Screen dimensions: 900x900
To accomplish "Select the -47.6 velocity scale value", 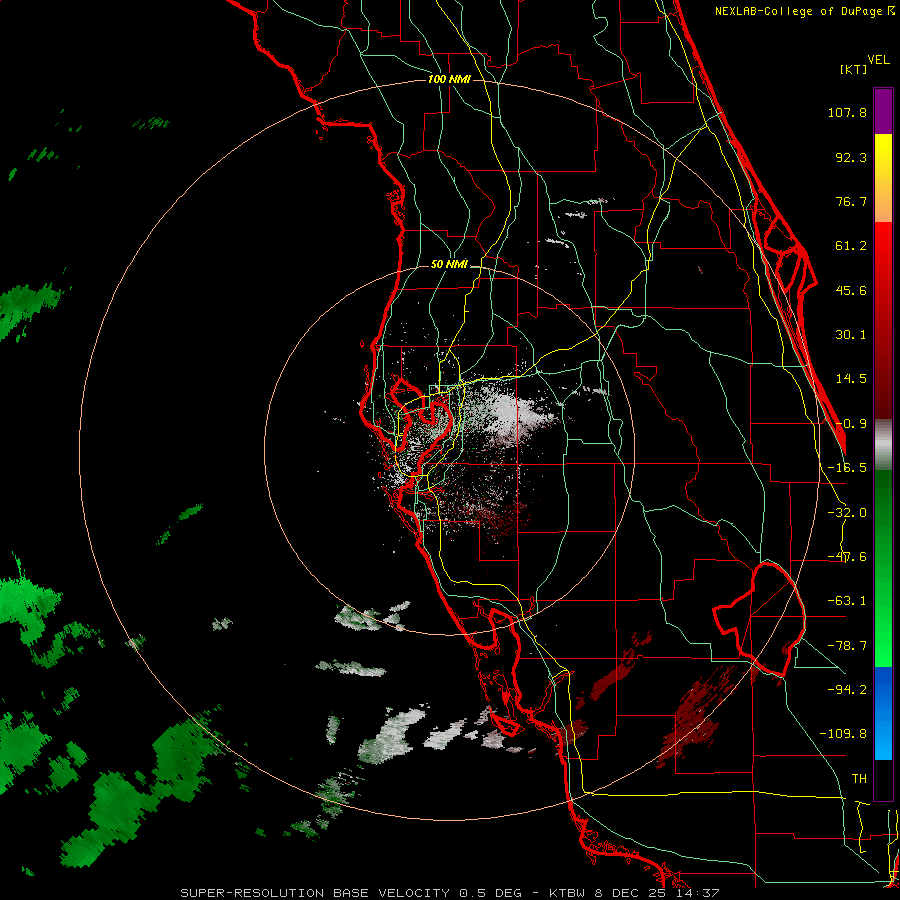I will (x=847, y=557).
